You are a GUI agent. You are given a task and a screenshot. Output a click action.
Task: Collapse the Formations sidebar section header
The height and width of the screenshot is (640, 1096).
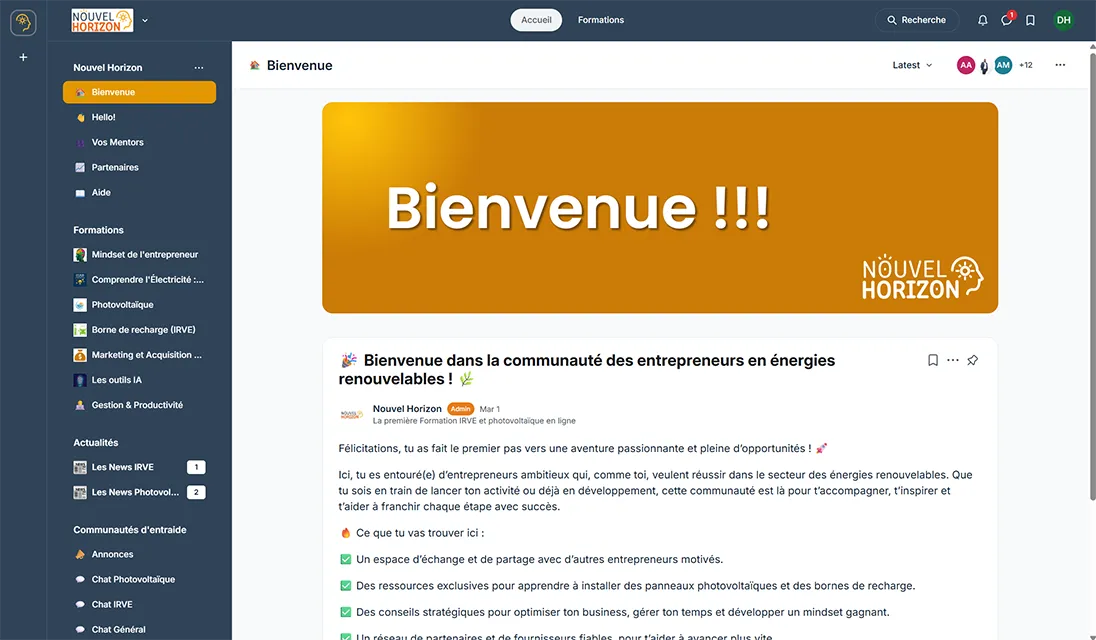99,230
